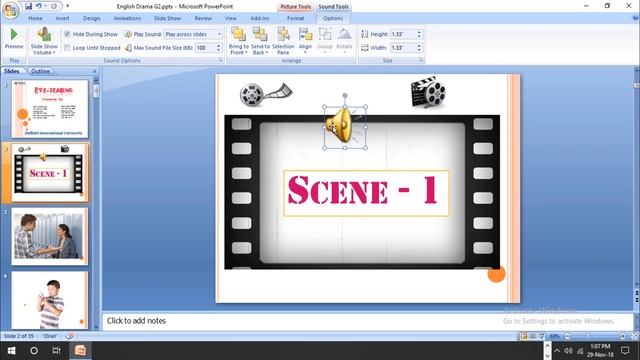
Task: Select the film reel clipart
Action: (266, 94)
